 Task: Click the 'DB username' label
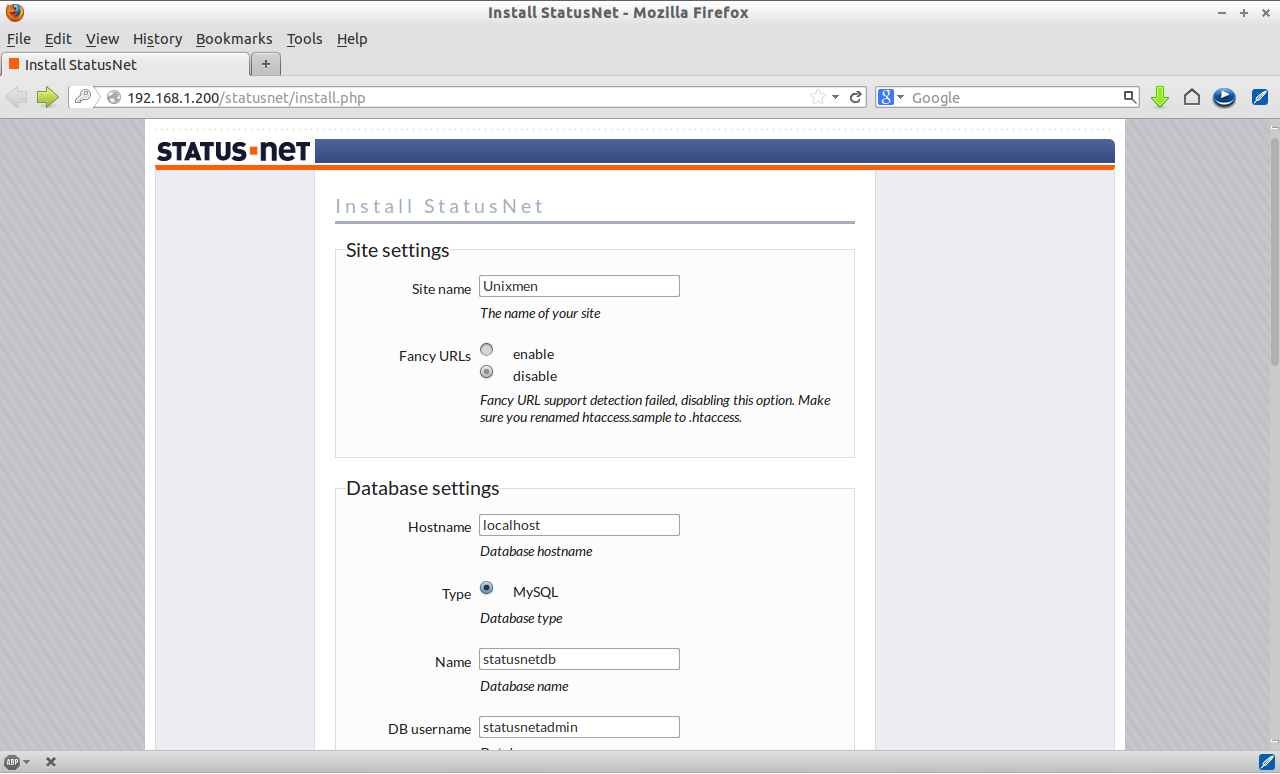(x=429, y=729)
